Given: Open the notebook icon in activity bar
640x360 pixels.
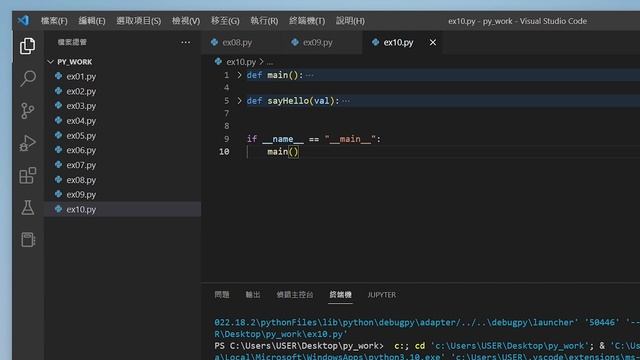Looking at the screenshot, I should 27,240.
